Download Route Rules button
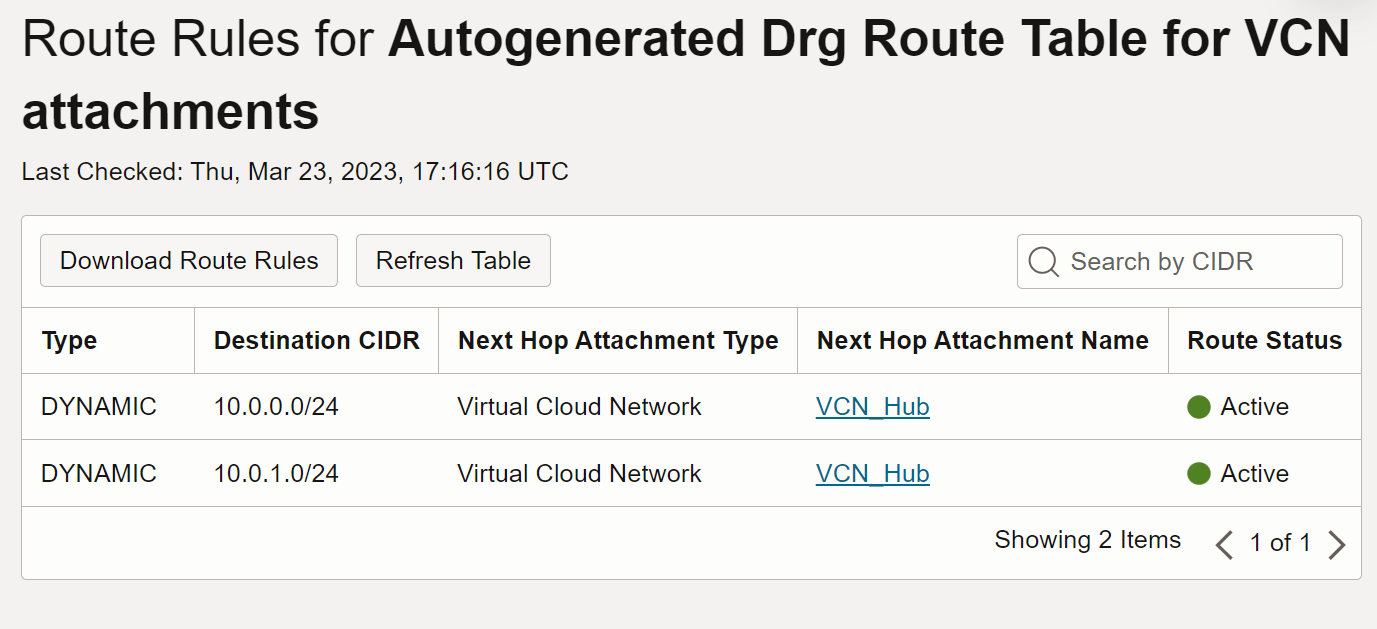 pos(189,261)
